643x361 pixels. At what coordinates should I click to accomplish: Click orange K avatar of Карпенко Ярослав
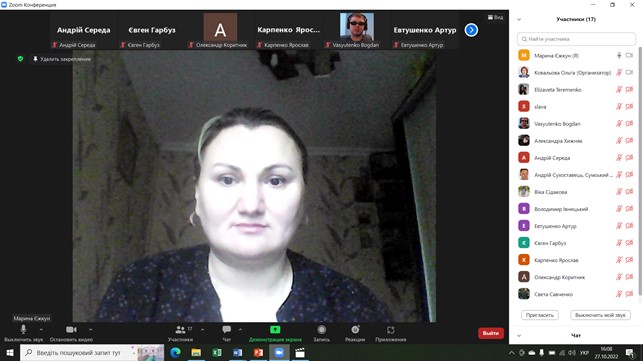coord(524,260)
